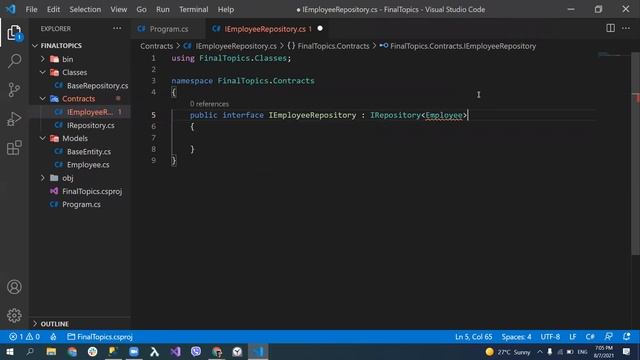This screenshot has width=640, height=360.
Task: Click Ln 5, Col 65 in status bar
Action: click(x=473, y=337)
